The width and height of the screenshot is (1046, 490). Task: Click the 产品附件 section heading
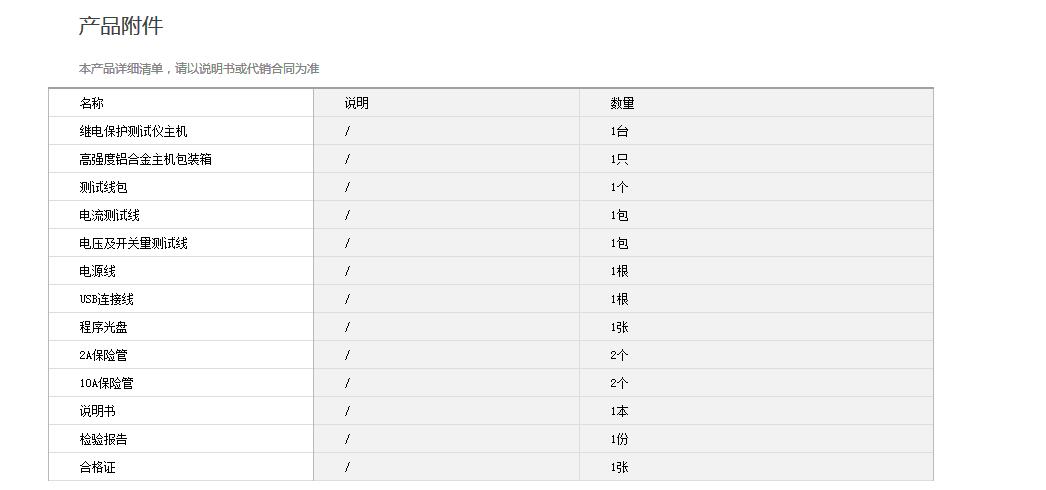tap(120, 27)
